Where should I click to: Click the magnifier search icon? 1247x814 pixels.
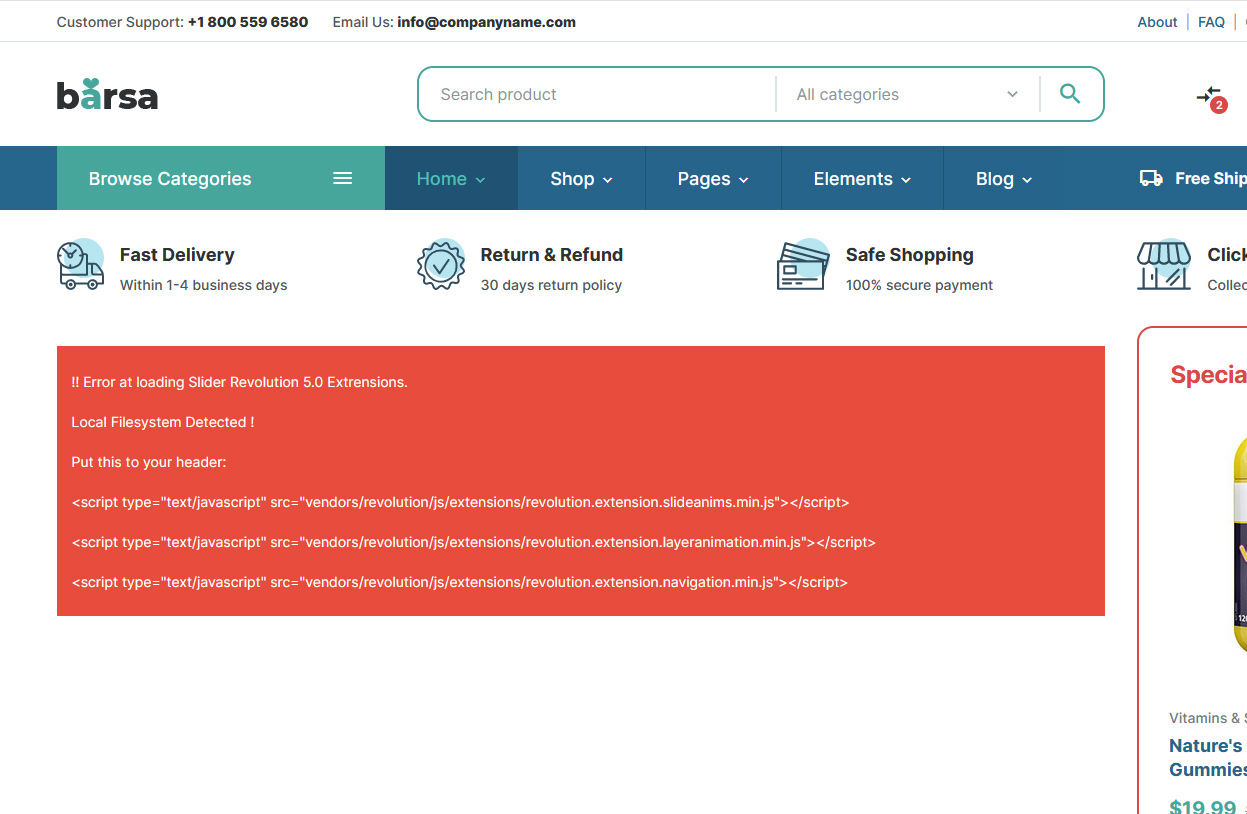pyautogui.click(x=1070, y=94)
